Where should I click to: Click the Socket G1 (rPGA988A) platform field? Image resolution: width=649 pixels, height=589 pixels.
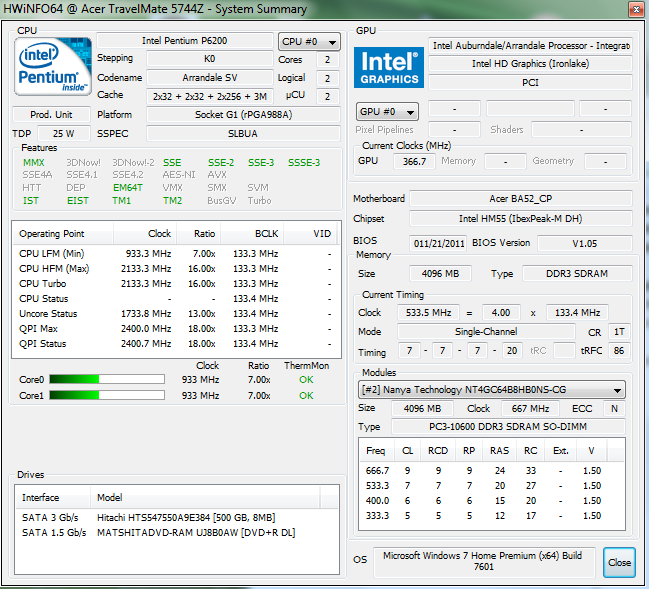click(x=243, y=115)
